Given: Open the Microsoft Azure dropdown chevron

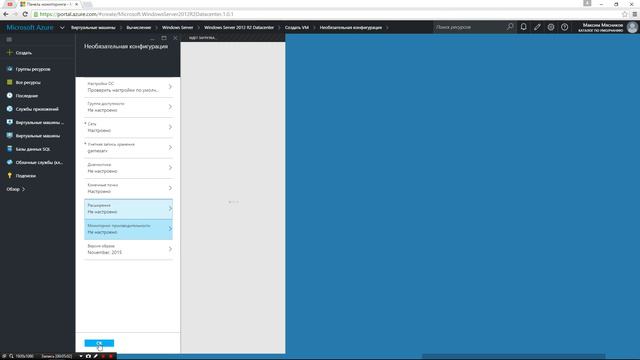Looking at the screenshot, I should pyautogui.click(x=62, y=28).
